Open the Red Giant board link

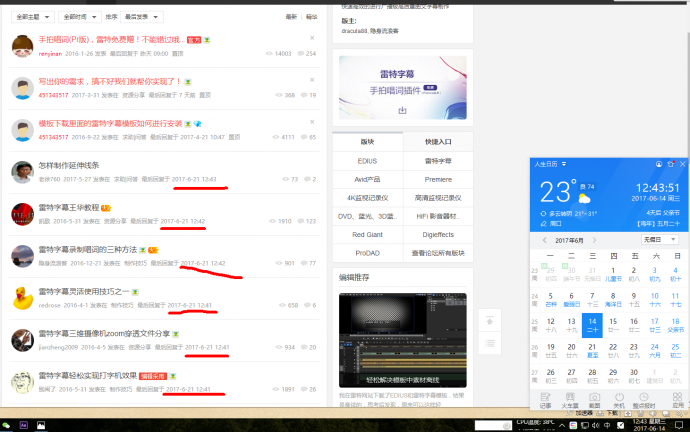pyautogui.click(x=367, y=234)
